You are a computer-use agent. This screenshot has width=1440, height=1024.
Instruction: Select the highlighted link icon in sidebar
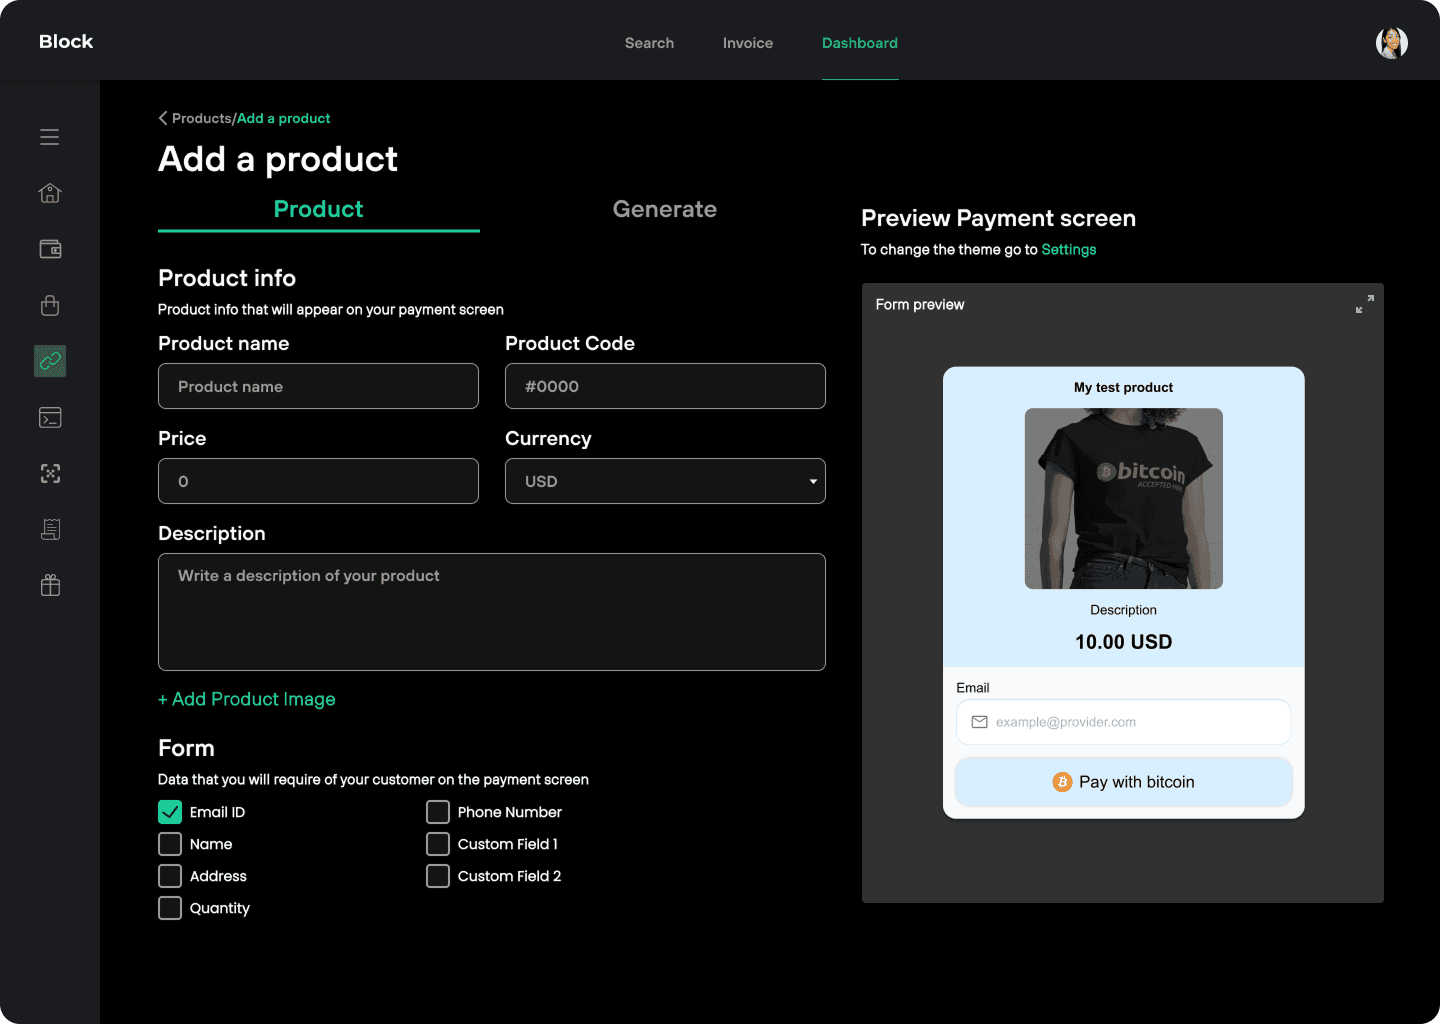[50, 361]
